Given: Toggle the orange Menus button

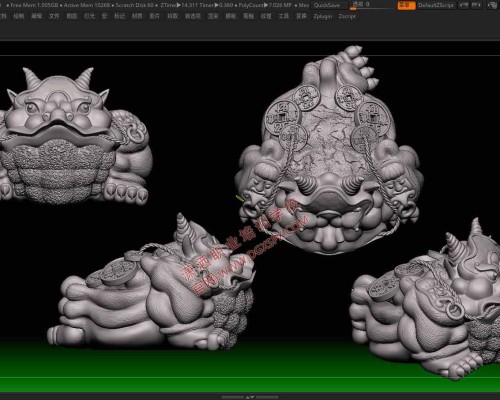Looking at the screenshot, I should click(406, 5).
